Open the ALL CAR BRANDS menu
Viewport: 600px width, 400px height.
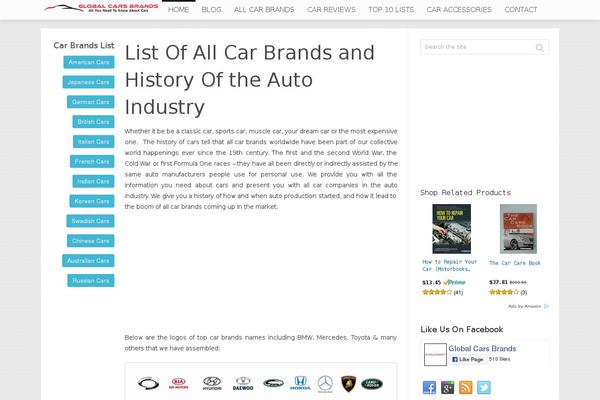click(264, 10)
